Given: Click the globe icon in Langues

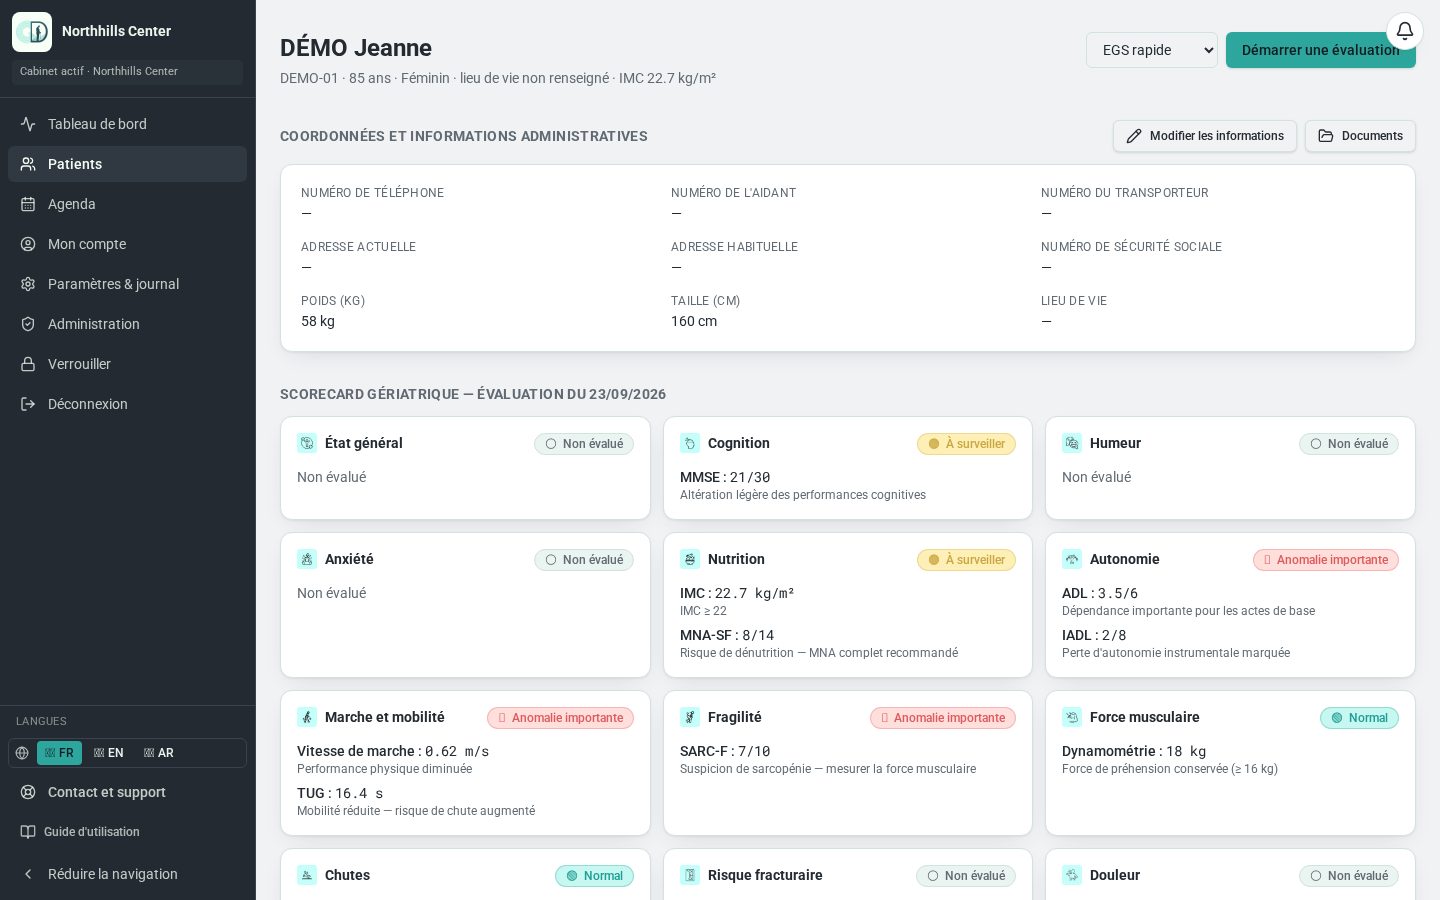Looking at the screenshot, I should pos(22,753).
